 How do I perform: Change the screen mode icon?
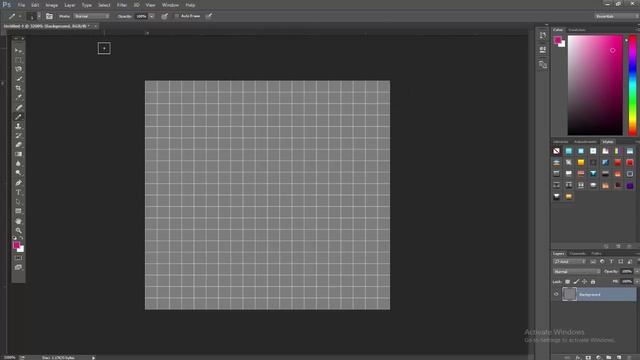[x=18, y=267]
